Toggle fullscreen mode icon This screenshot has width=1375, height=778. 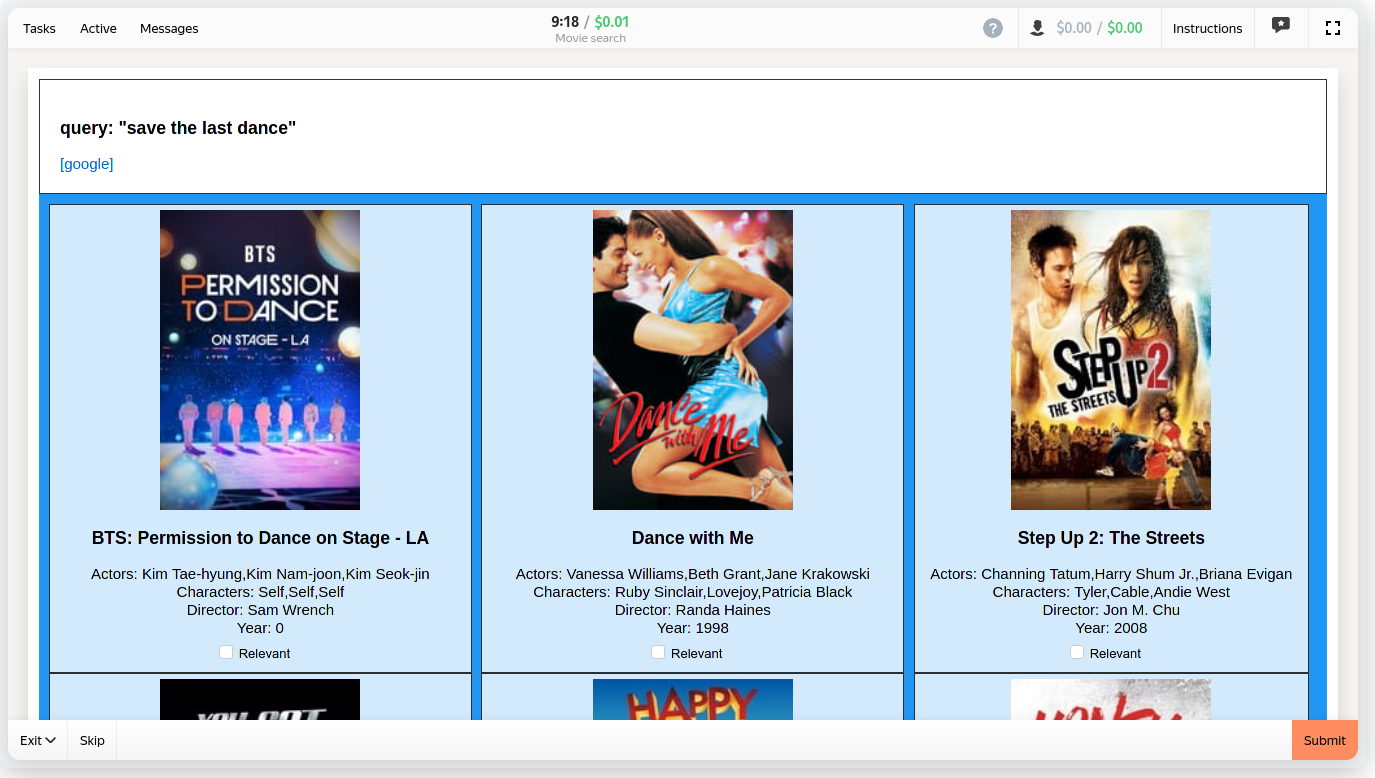click(x=1333, y=28)
